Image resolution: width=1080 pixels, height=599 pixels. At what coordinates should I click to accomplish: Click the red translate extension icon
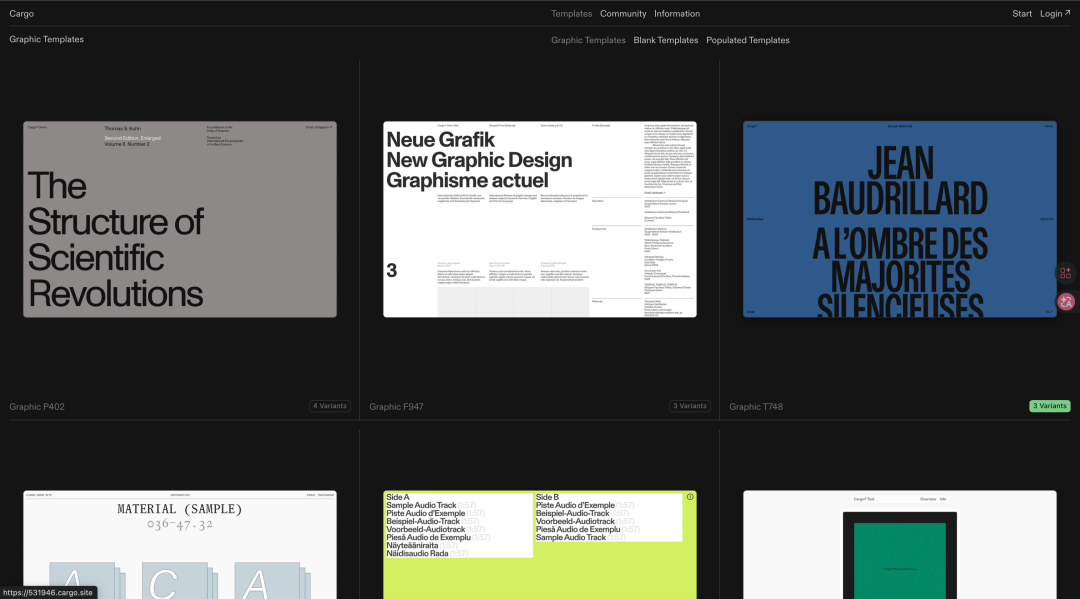point(1066,301)
